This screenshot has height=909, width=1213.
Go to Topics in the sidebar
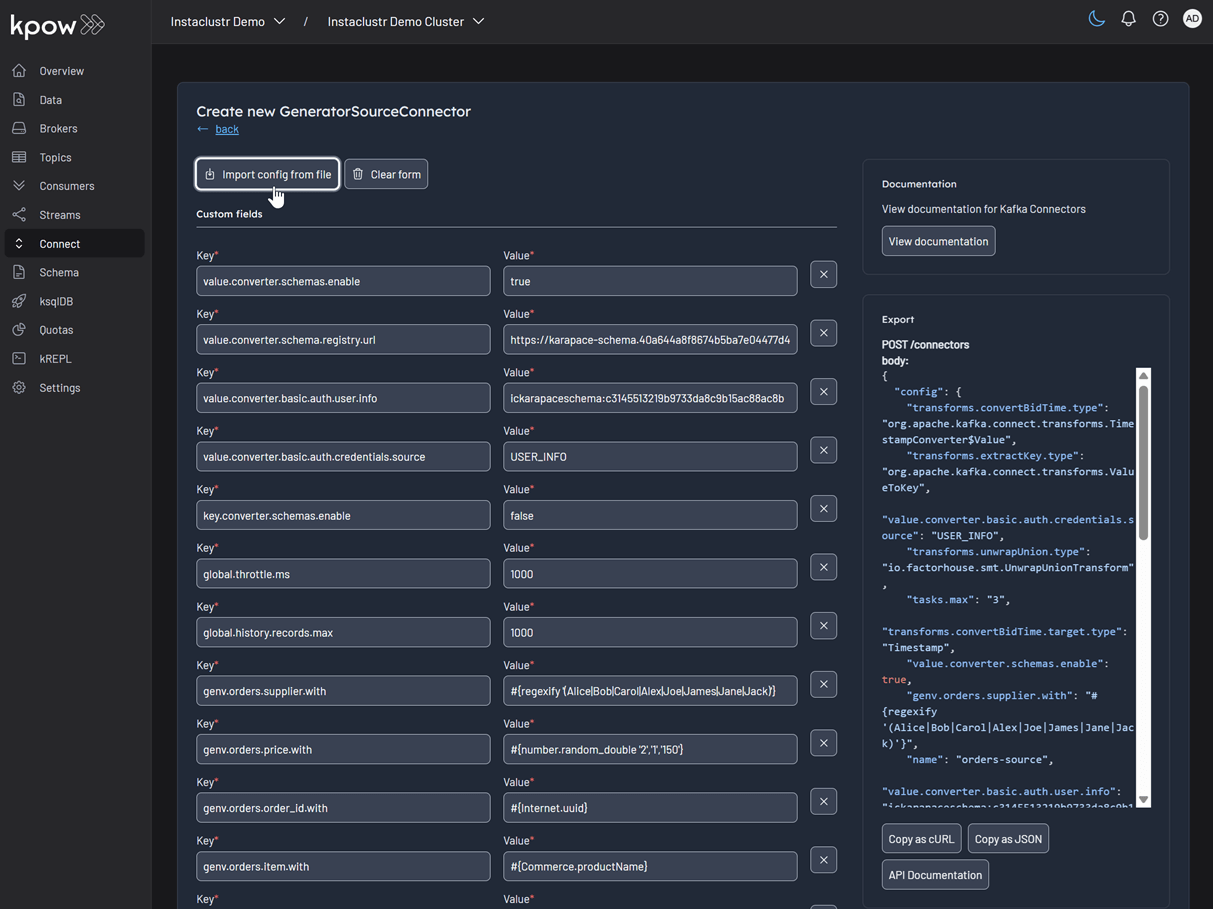pos(55,157)
